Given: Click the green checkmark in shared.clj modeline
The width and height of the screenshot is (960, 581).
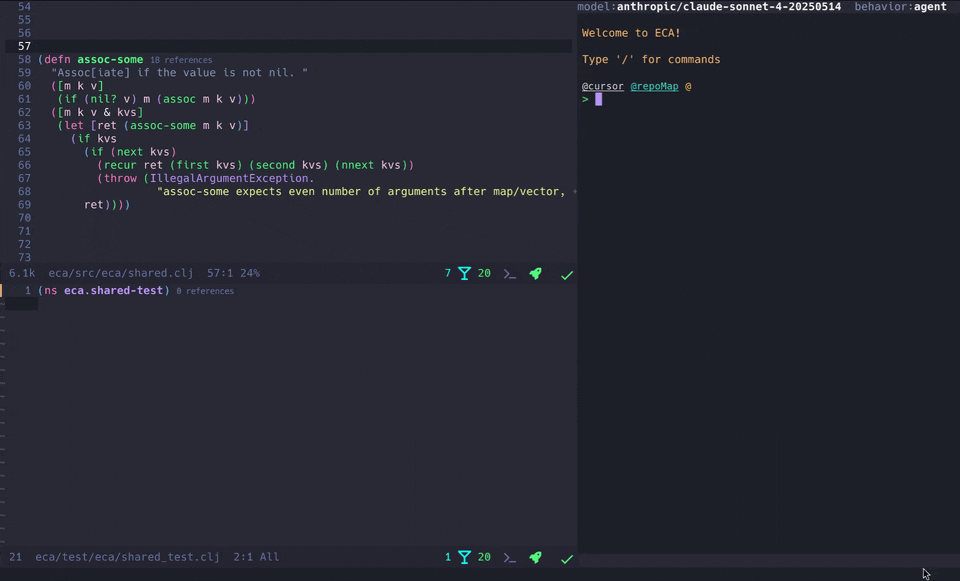Looking at the screenshot, I should [567, 275].
